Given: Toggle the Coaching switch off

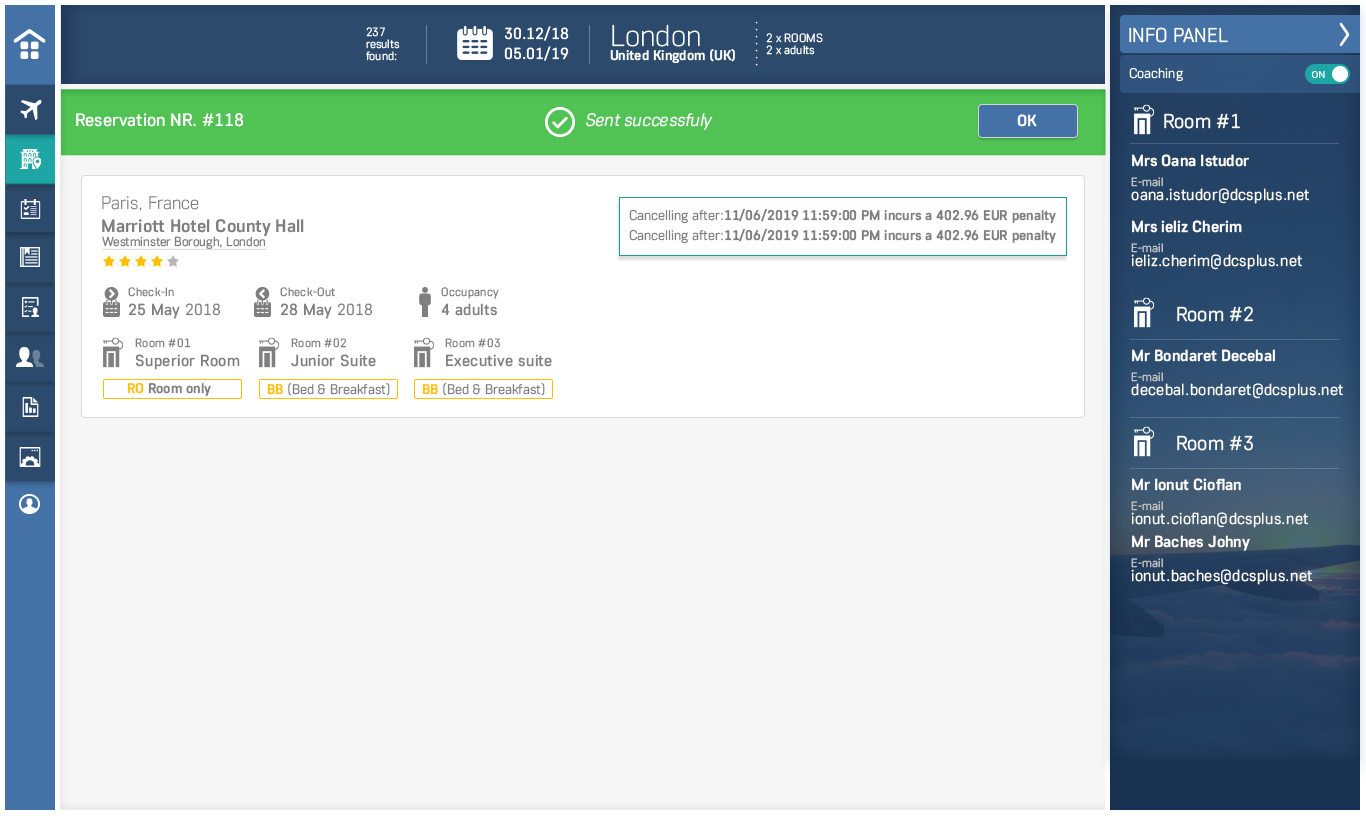Looking at the screenshot, I should [x=1327, y=74].
